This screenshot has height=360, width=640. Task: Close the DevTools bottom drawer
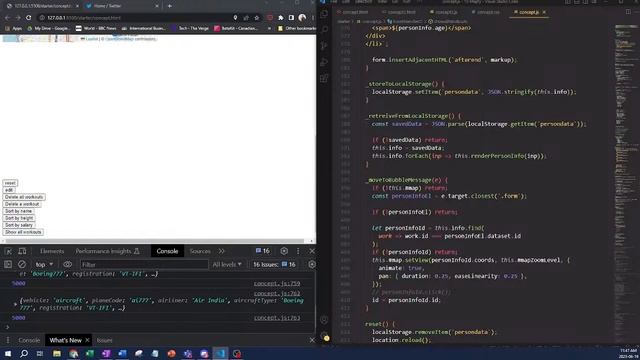(x=312, y=340)
